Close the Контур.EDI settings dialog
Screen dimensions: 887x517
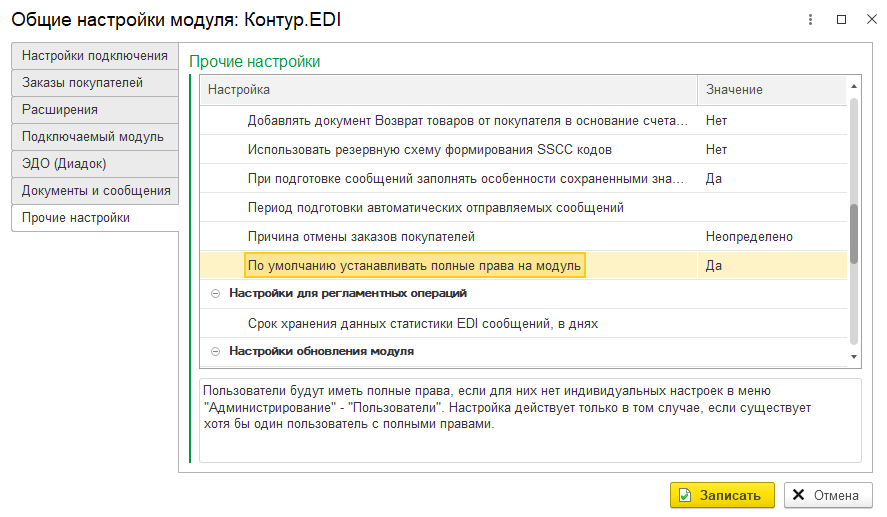872,19
